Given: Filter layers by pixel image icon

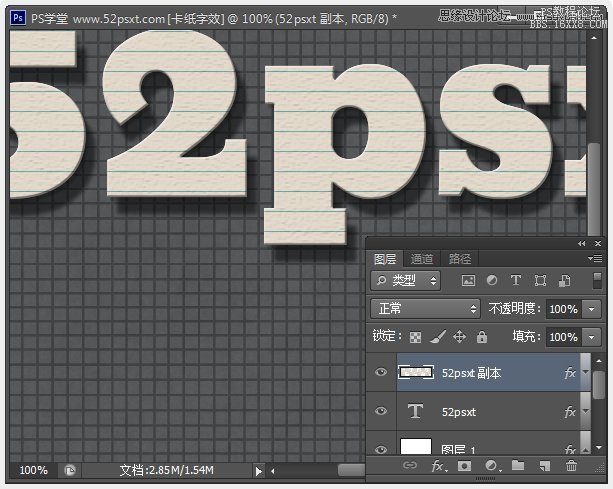Looking at the screenshot, I should [x=468, y=280].
